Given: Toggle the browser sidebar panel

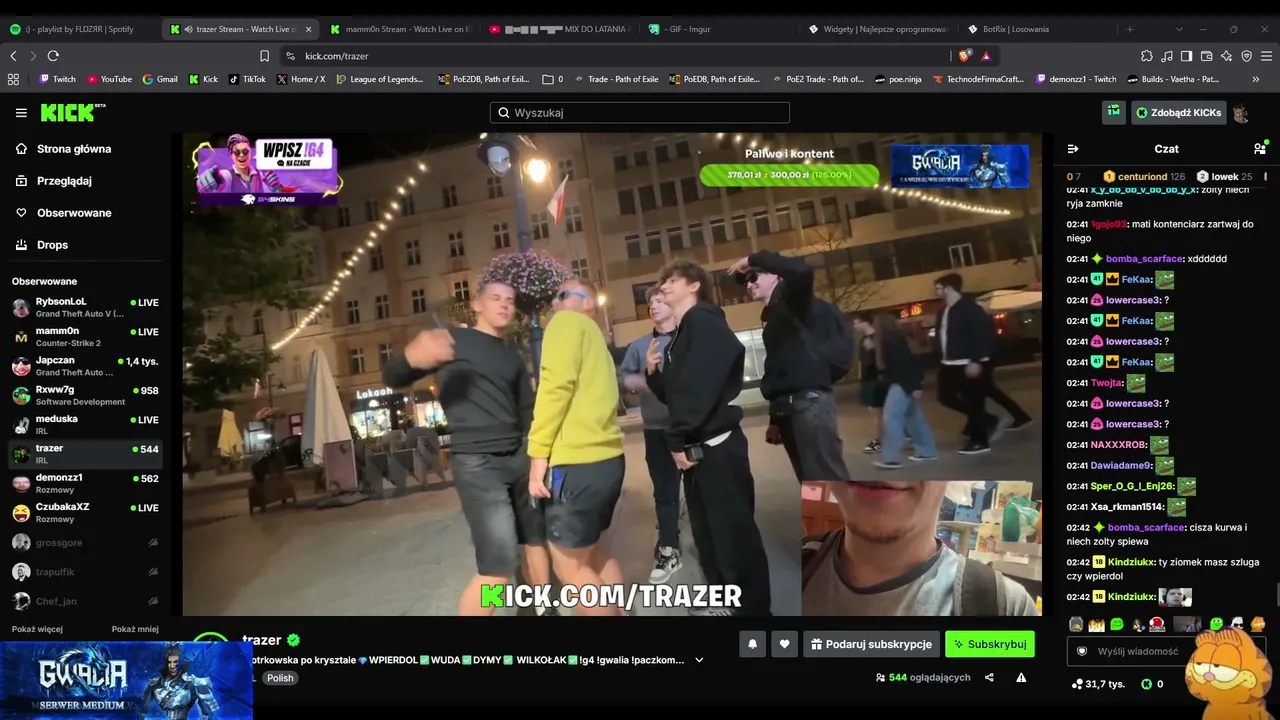Looking at the screenshot, I should [1187, 56].
